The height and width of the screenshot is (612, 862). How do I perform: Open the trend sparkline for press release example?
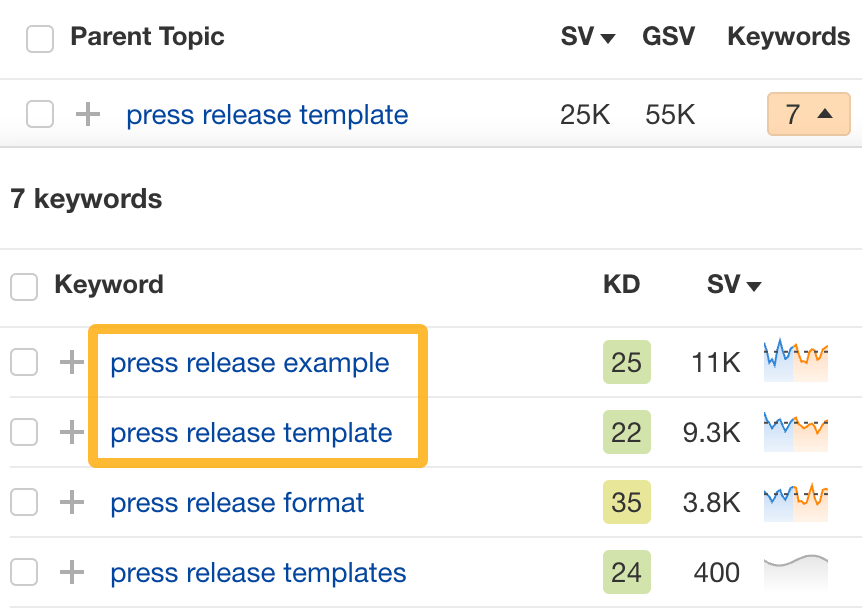(795, 362)
